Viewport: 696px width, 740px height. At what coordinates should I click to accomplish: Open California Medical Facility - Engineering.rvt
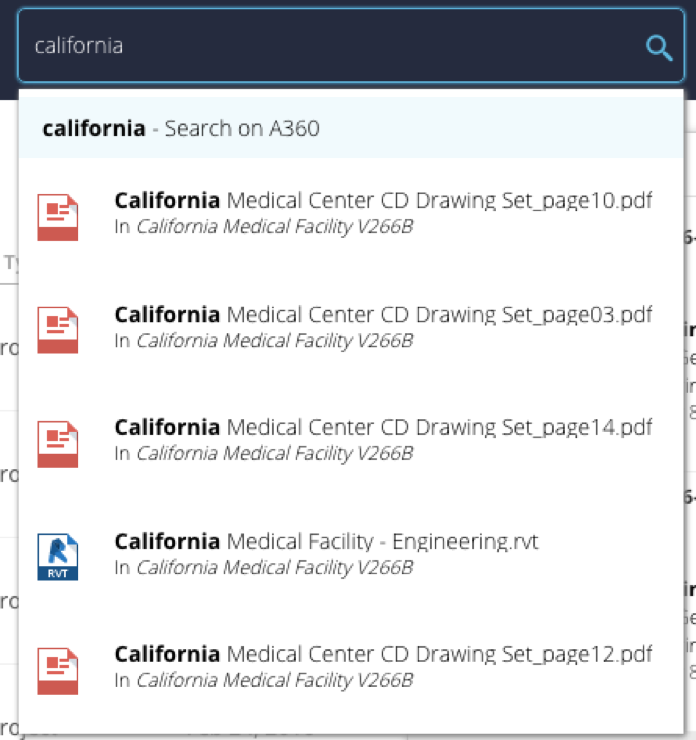(326, 542)
